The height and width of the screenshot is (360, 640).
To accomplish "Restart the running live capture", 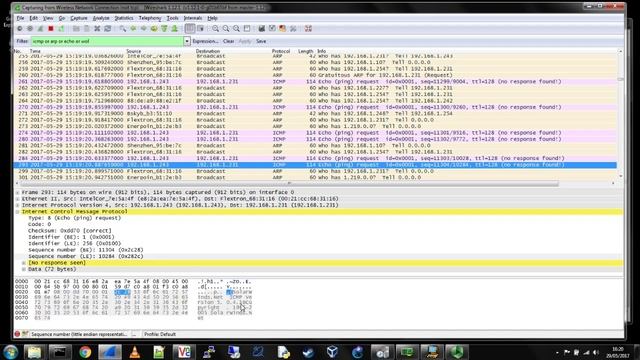I will point(61,29).
